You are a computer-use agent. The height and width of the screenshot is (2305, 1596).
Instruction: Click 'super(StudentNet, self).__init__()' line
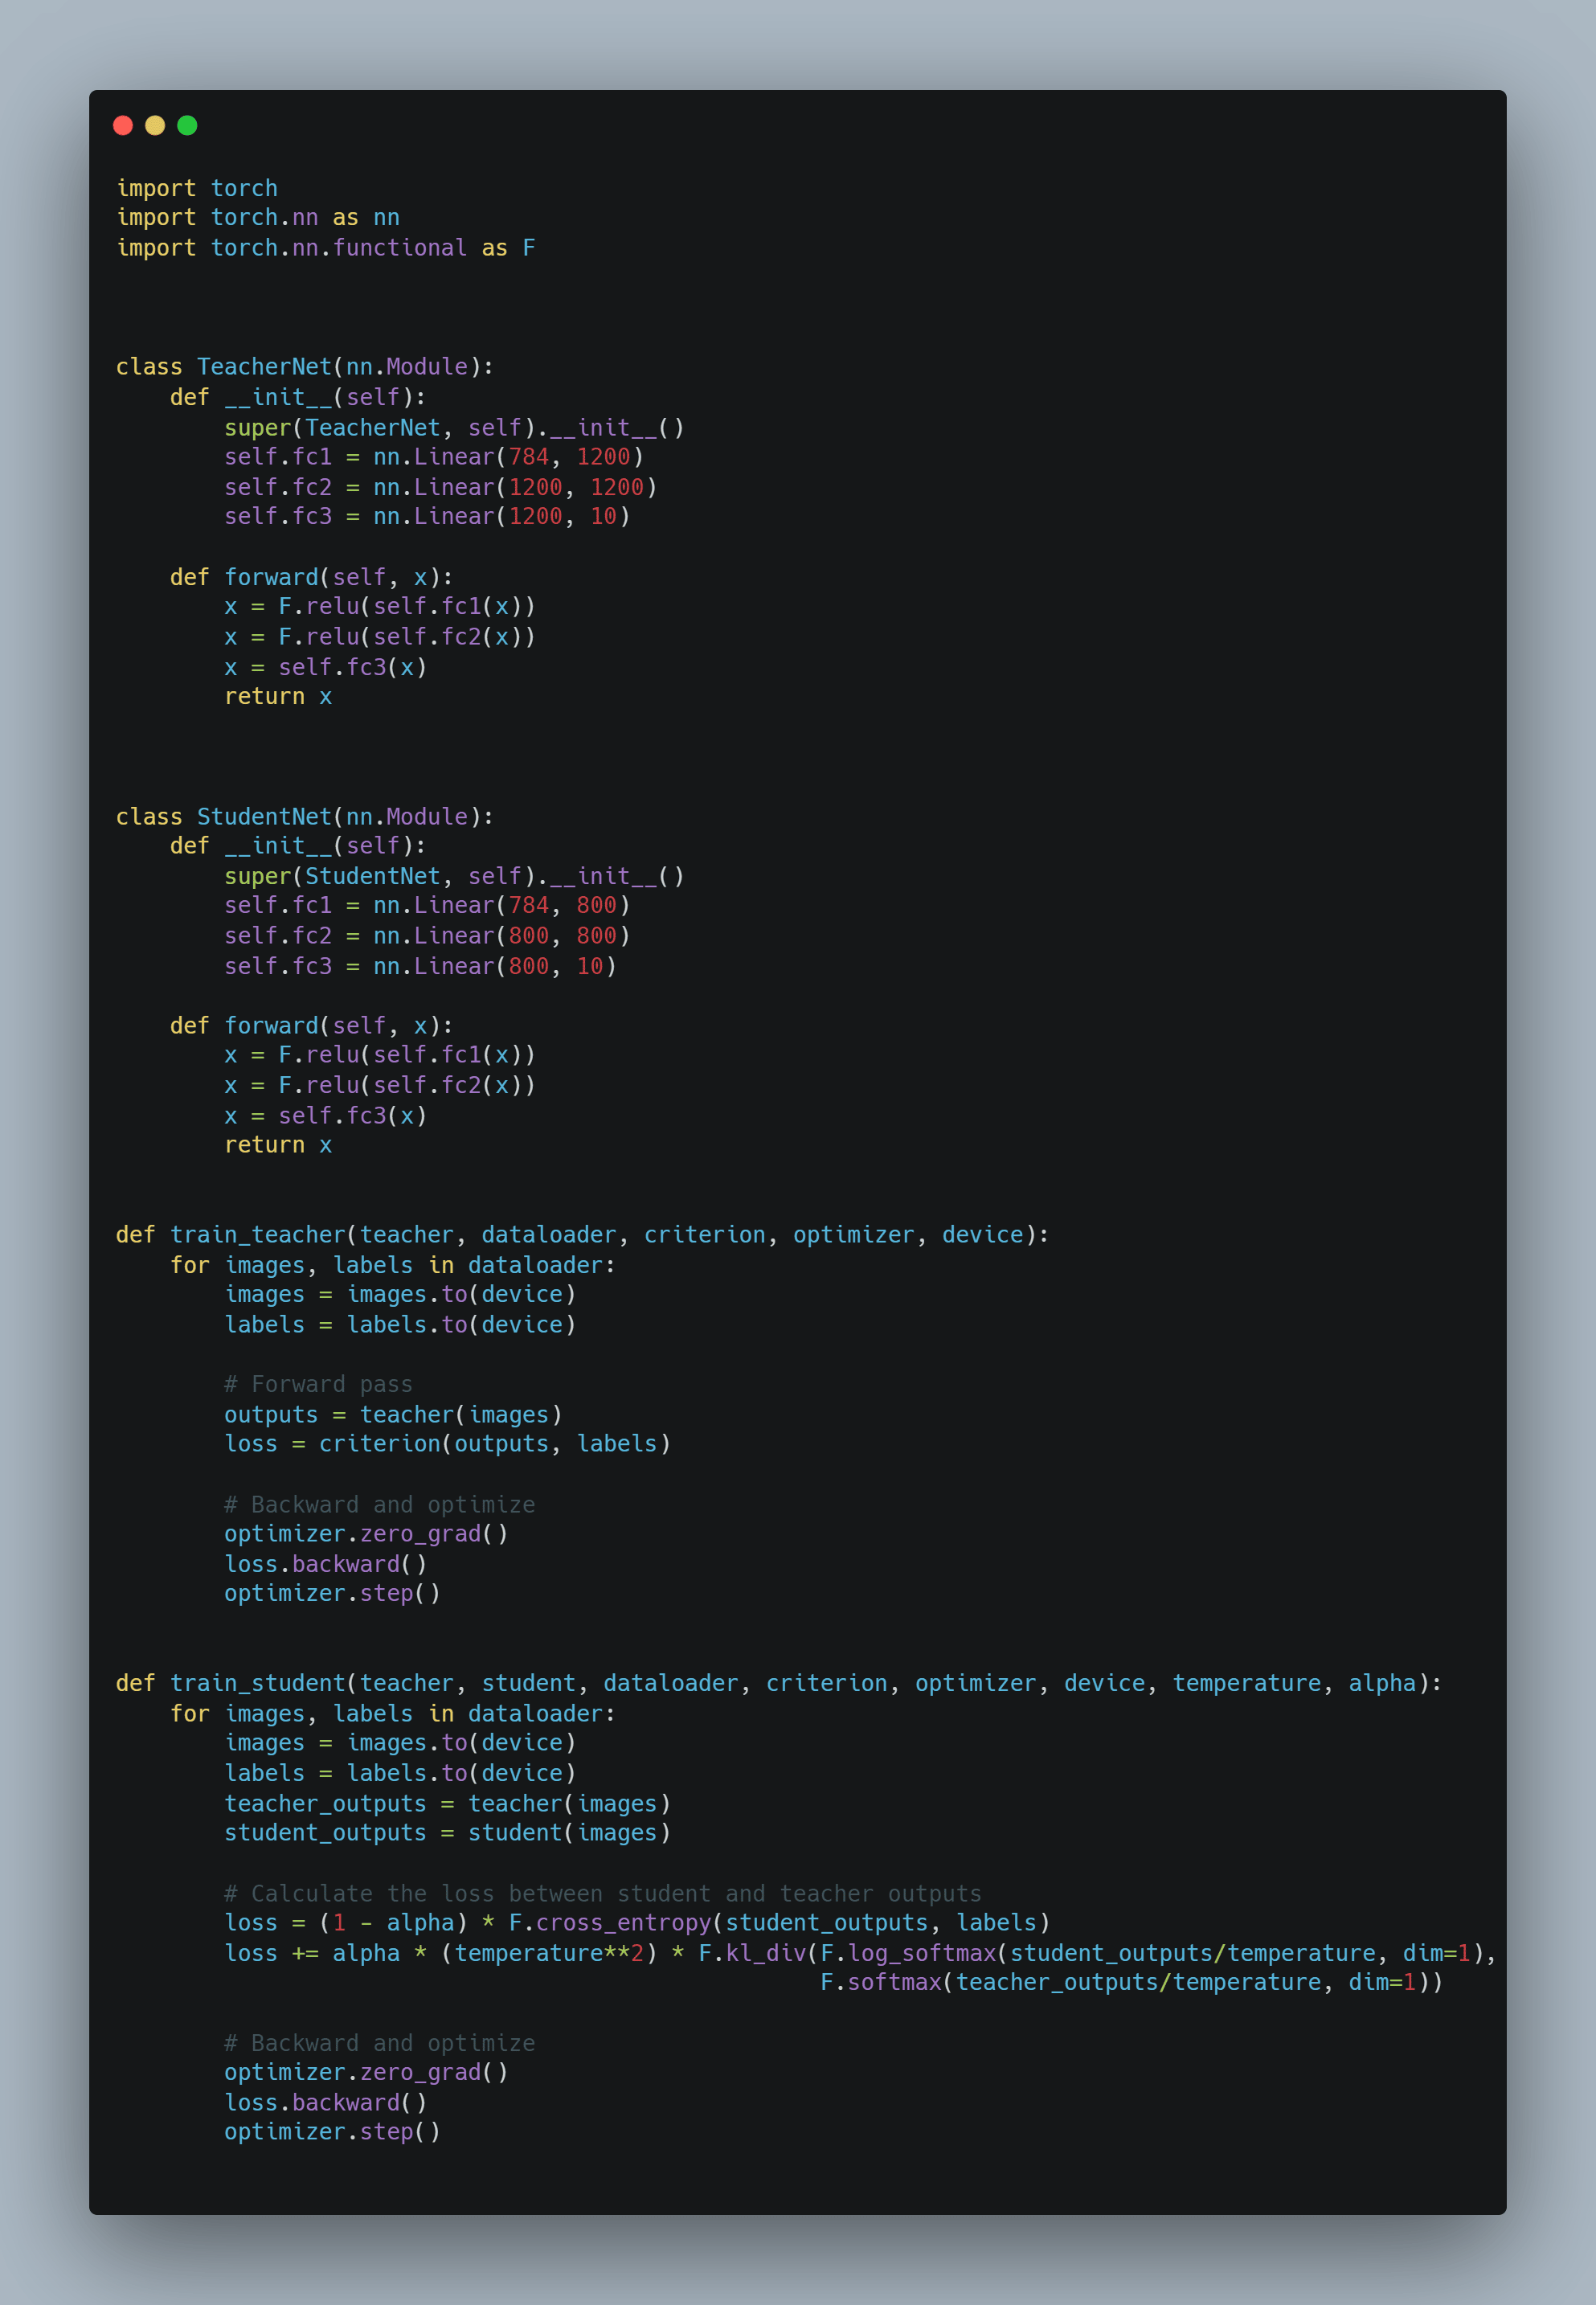point(454,876)
